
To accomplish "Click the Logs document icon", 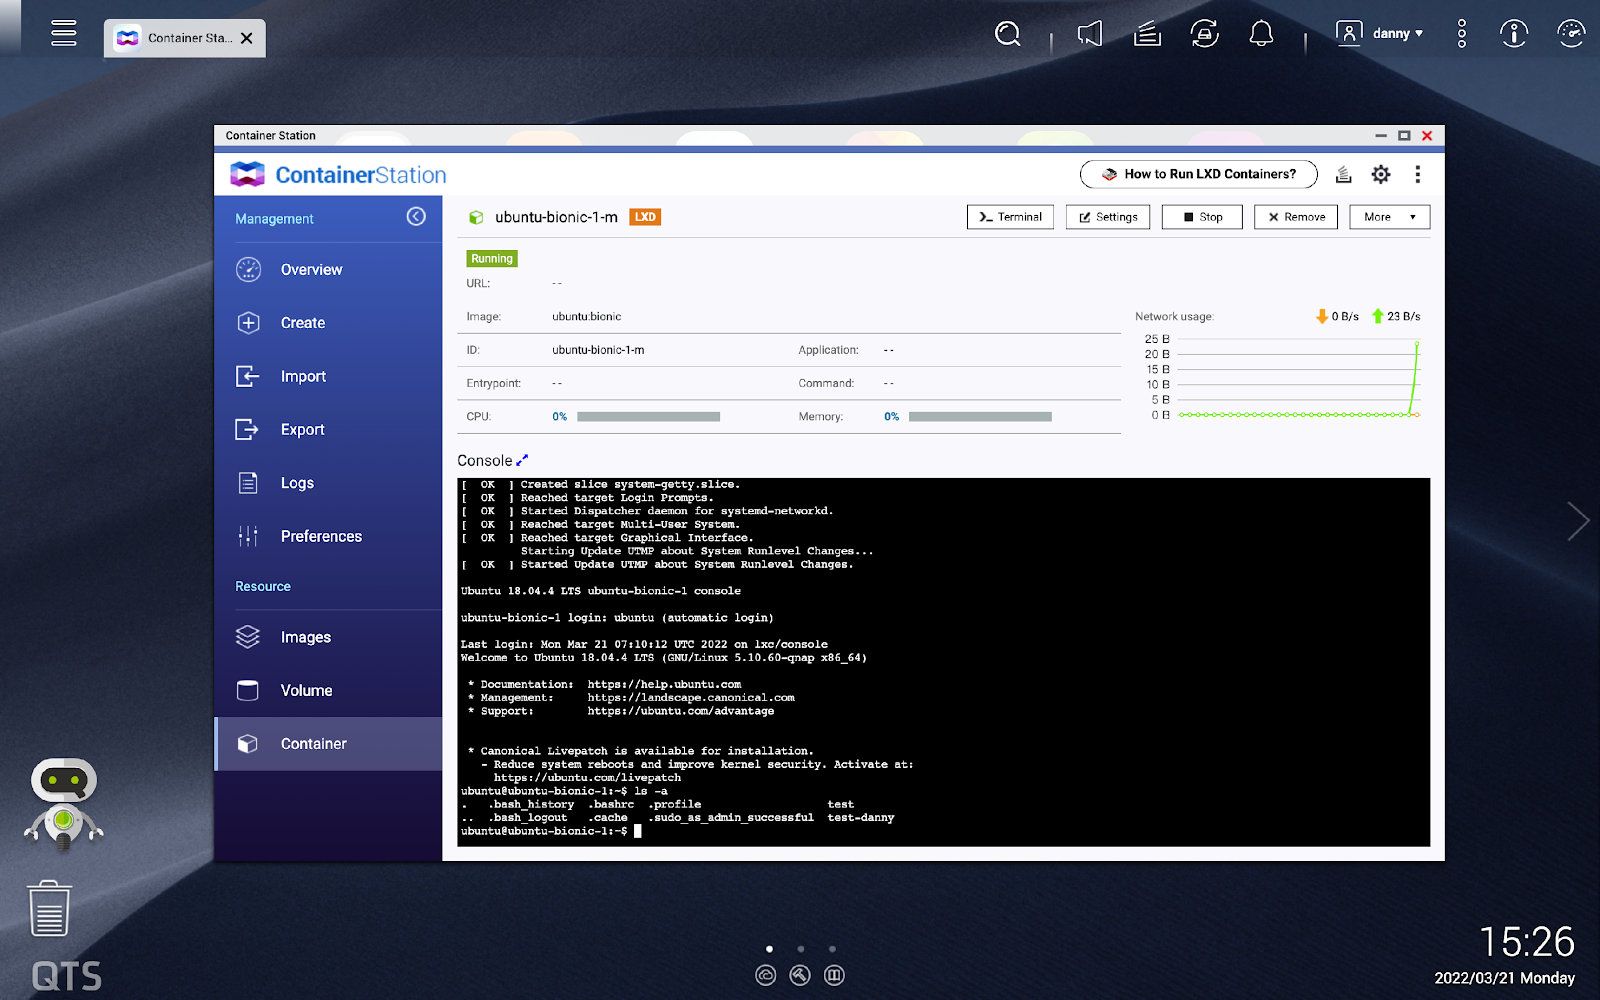I will coord(248,483).
